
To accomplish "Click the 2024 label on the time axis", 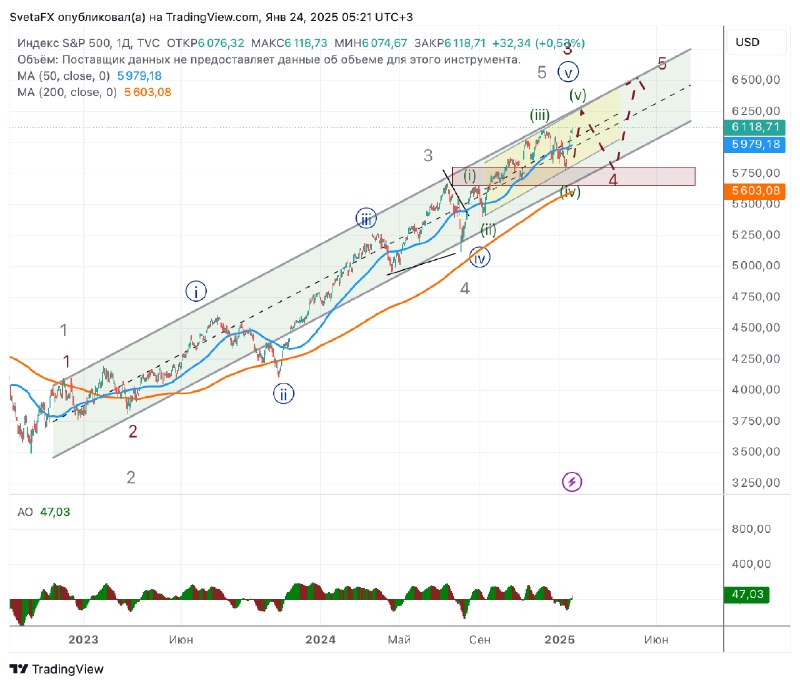I will [320, 640].
